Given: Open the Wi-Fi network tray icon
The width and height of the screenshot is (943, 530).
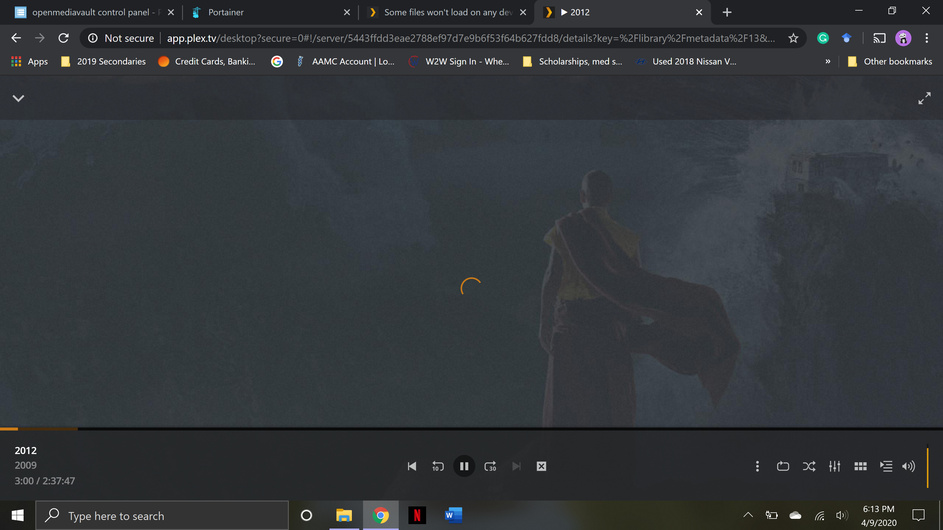Looking at the screenshot, I should click(819, 516).
